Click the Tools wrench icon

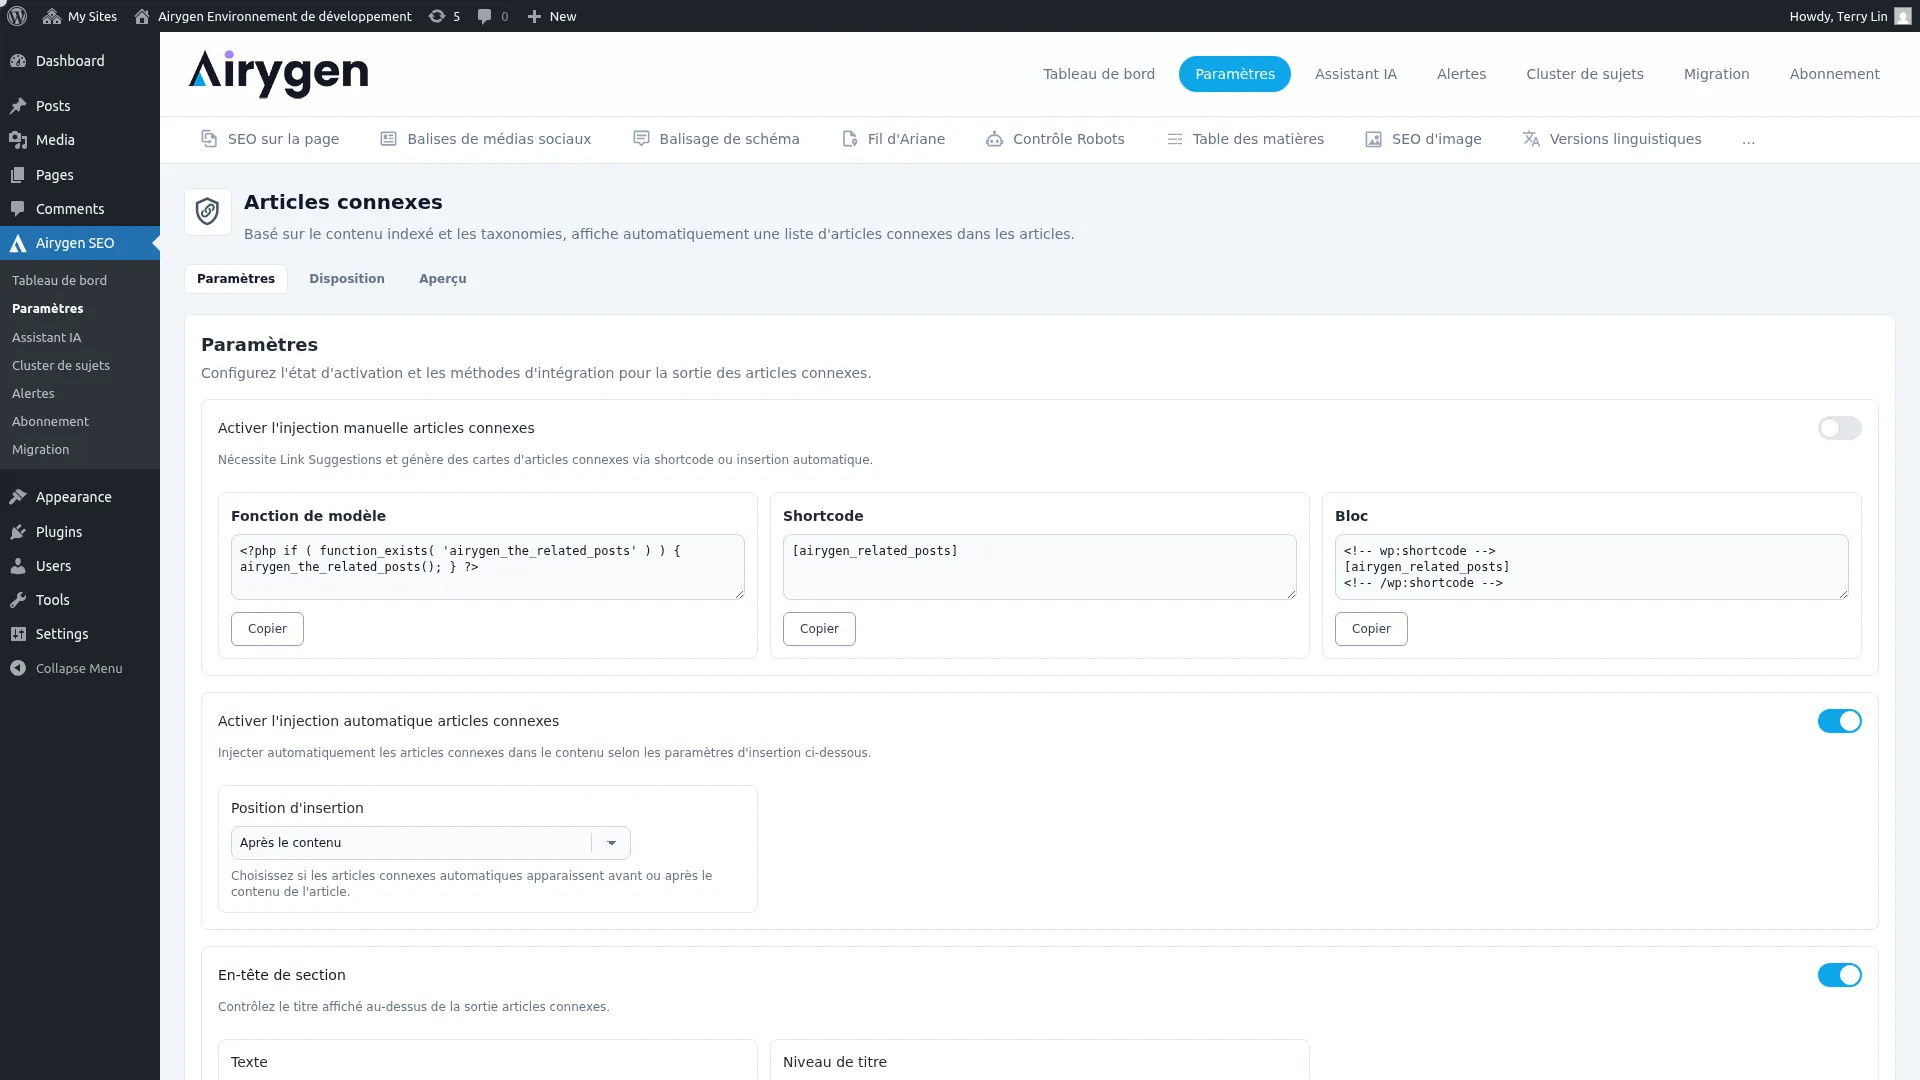(x=18, y=600)
